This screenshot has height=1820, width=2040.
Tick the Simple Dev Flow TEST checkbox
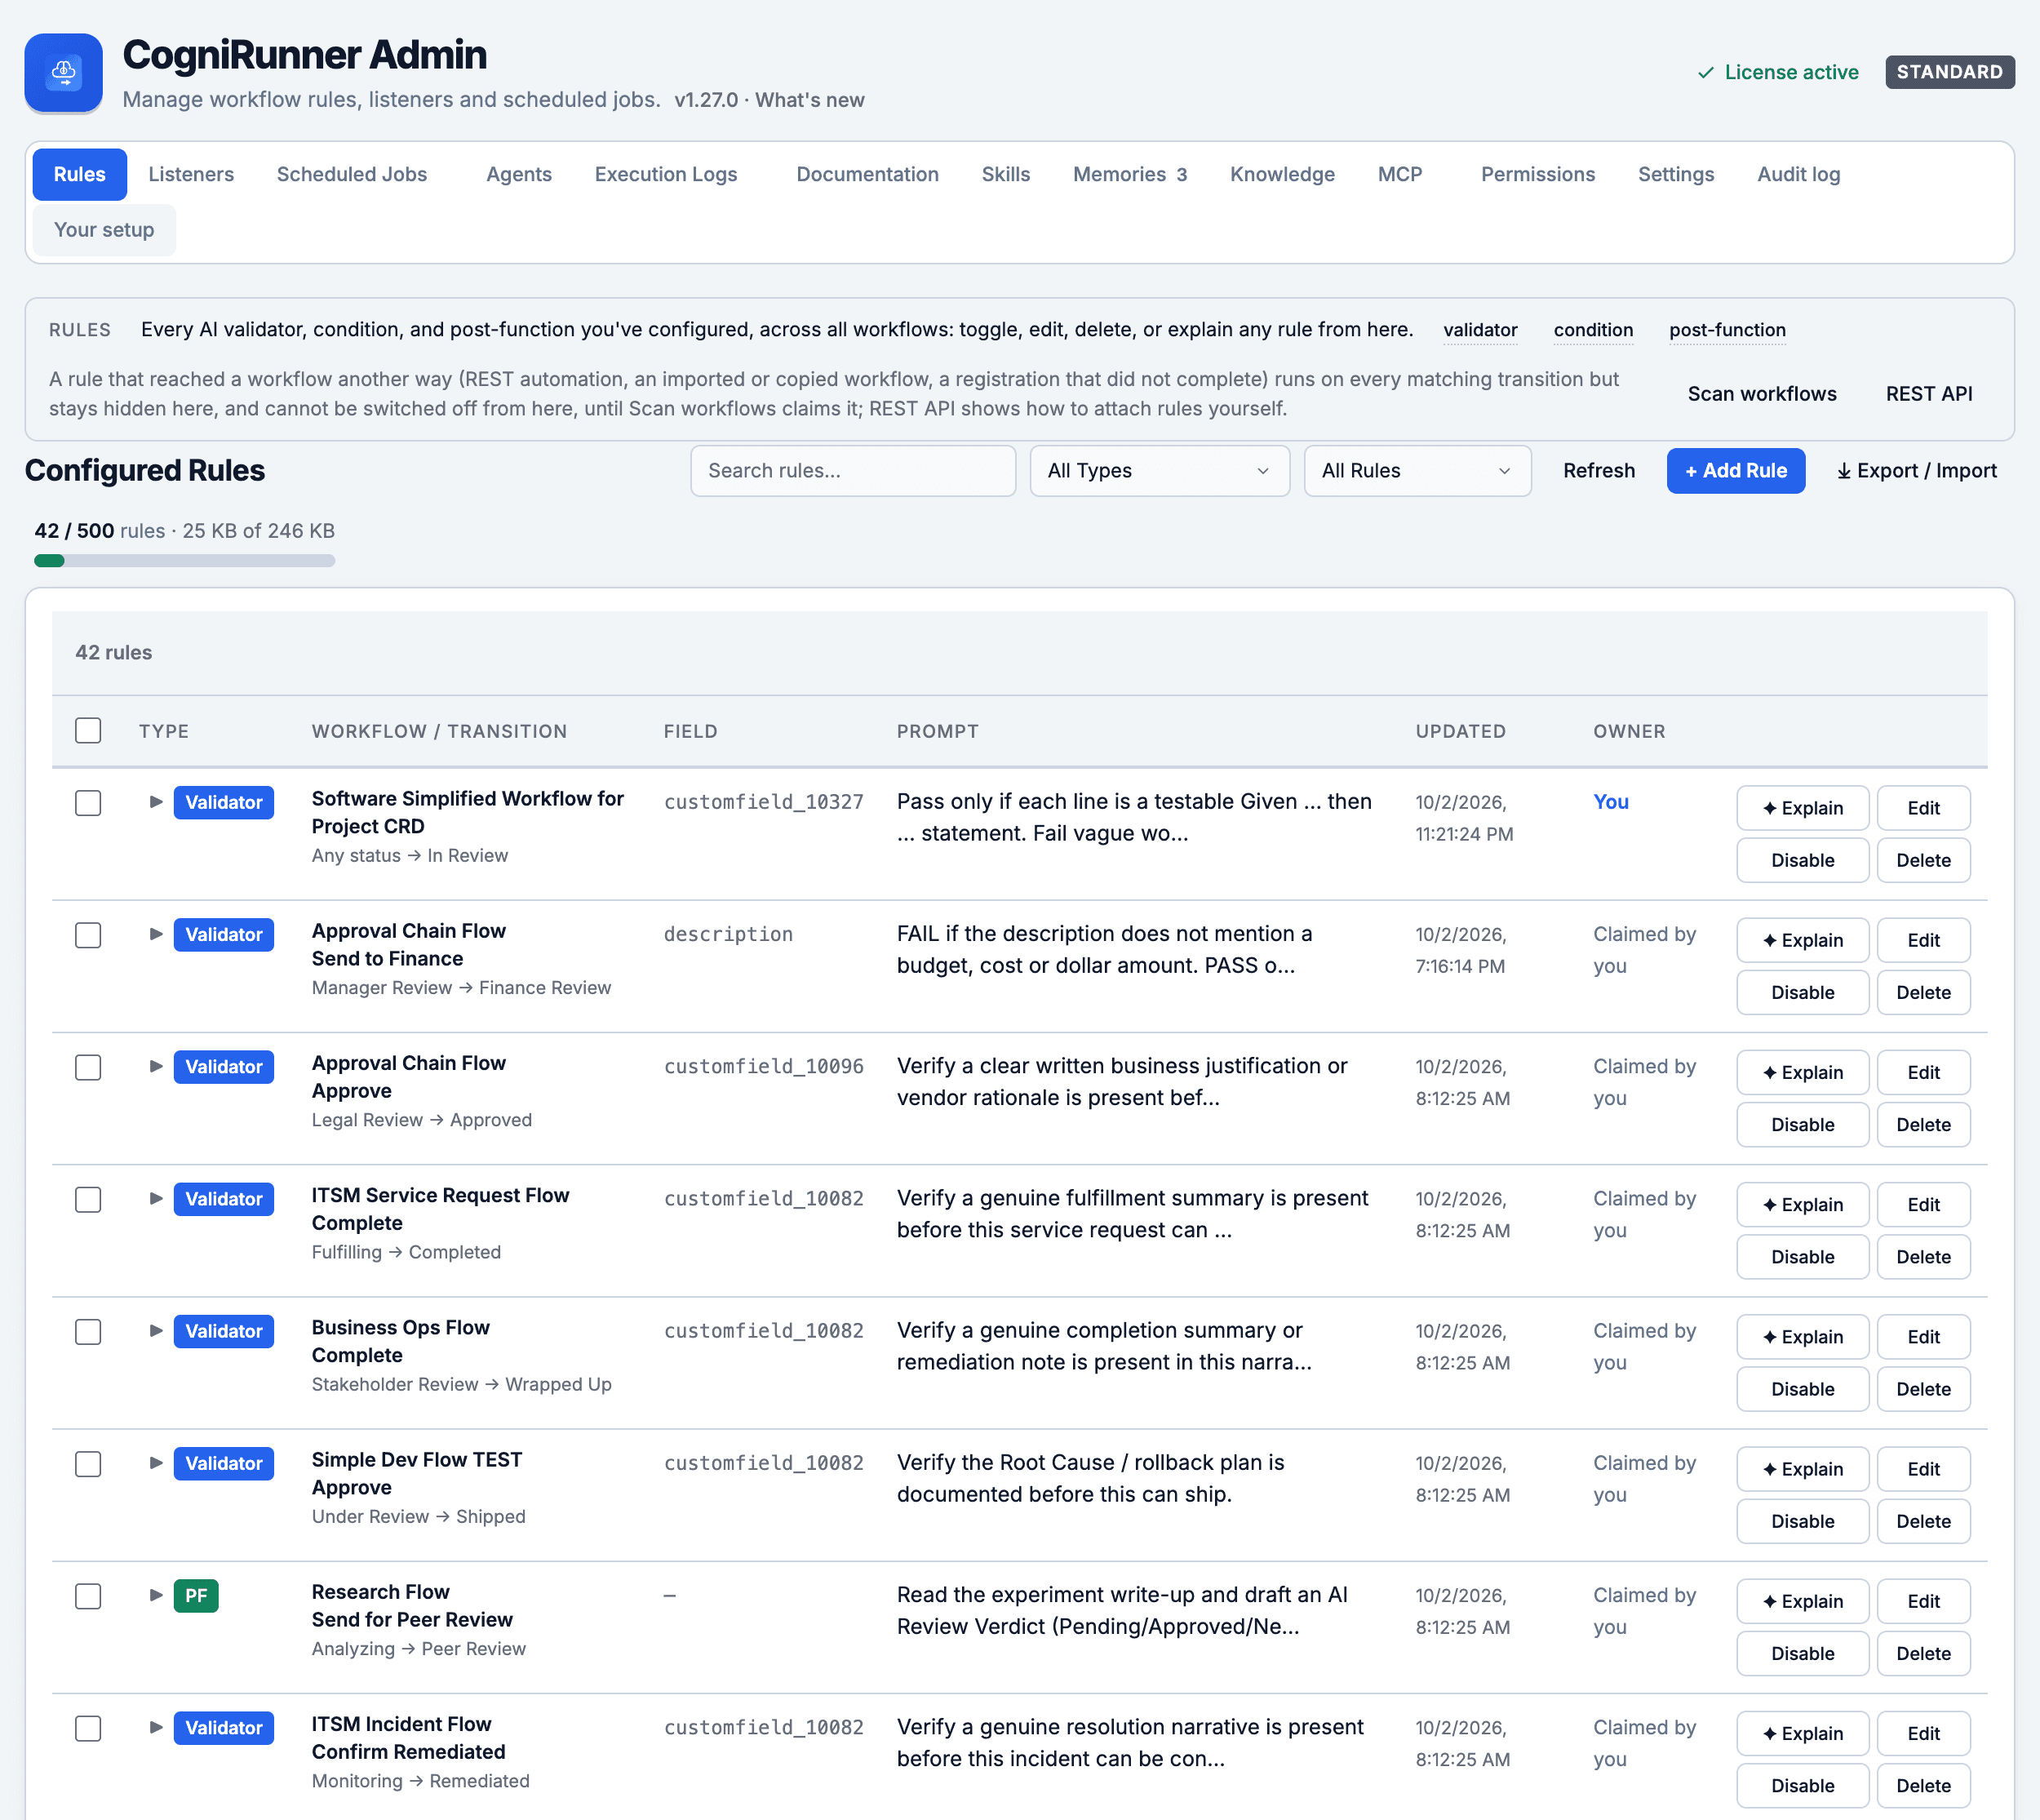click(x=88, y=1464)
